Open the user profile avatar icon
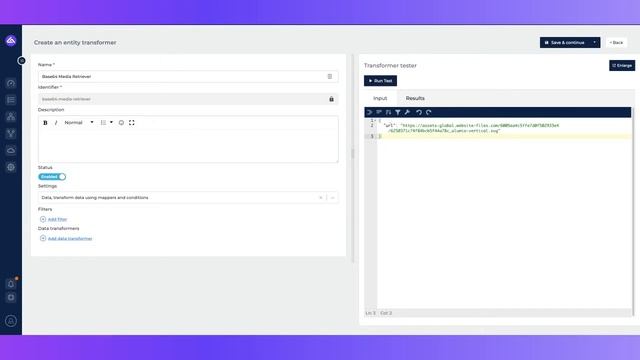The height and width of the screenshot is (360, 640). [11, 321]
